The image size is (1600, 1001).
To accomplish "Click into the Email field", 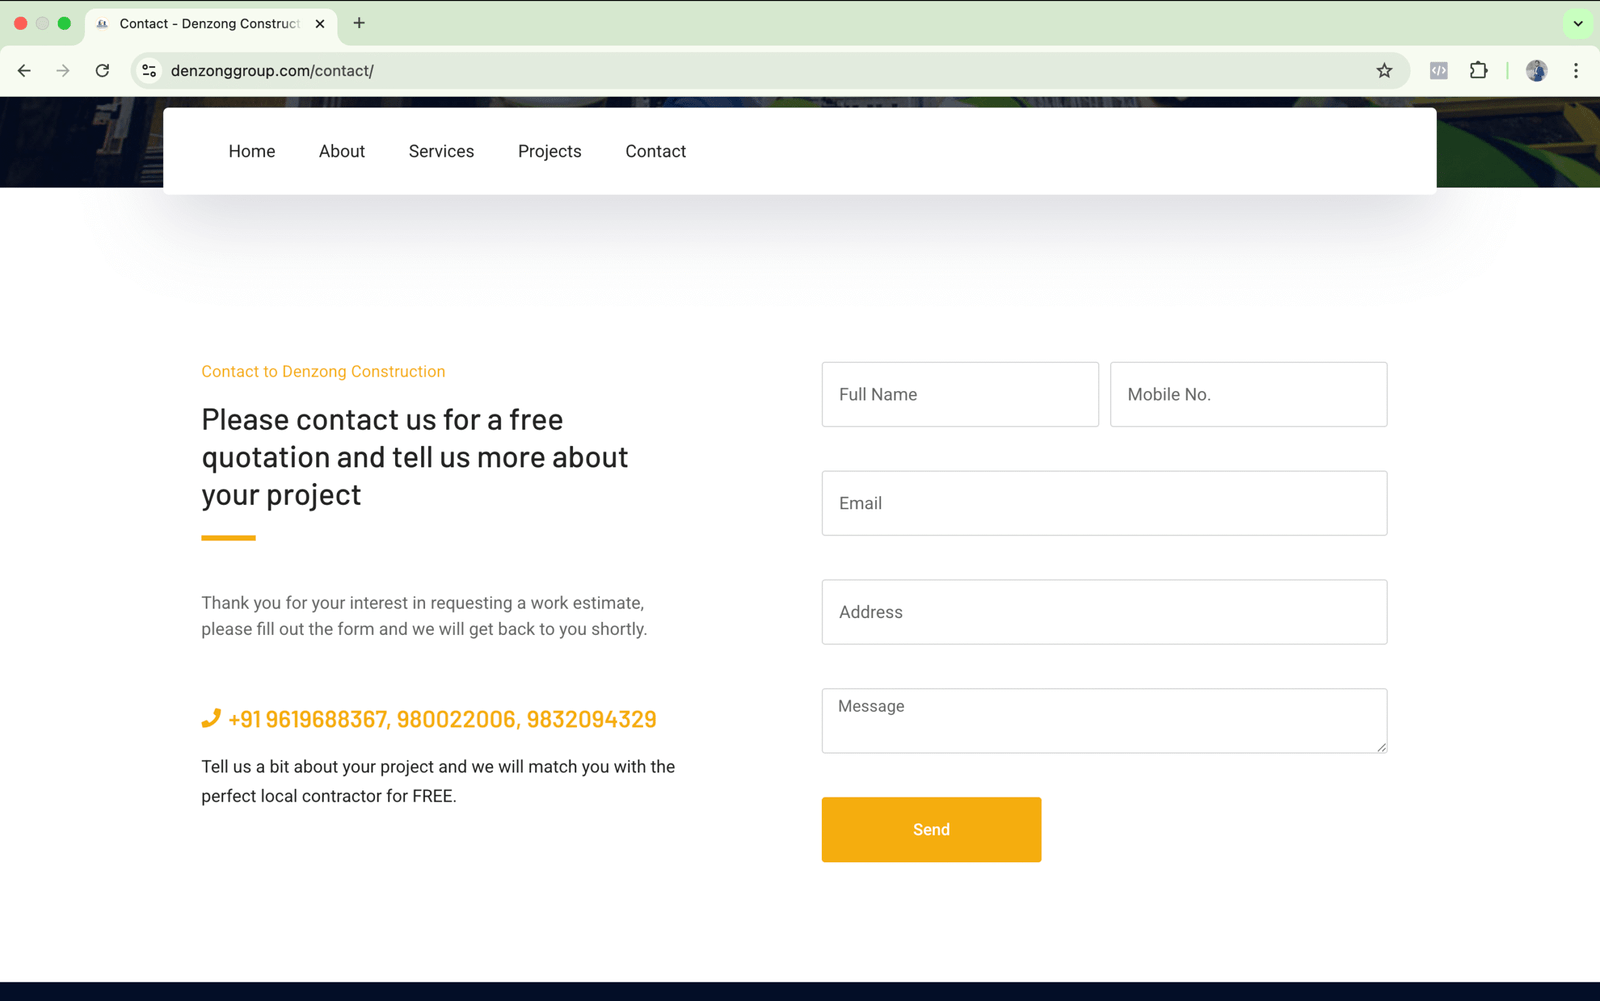I will (1103, 503).
